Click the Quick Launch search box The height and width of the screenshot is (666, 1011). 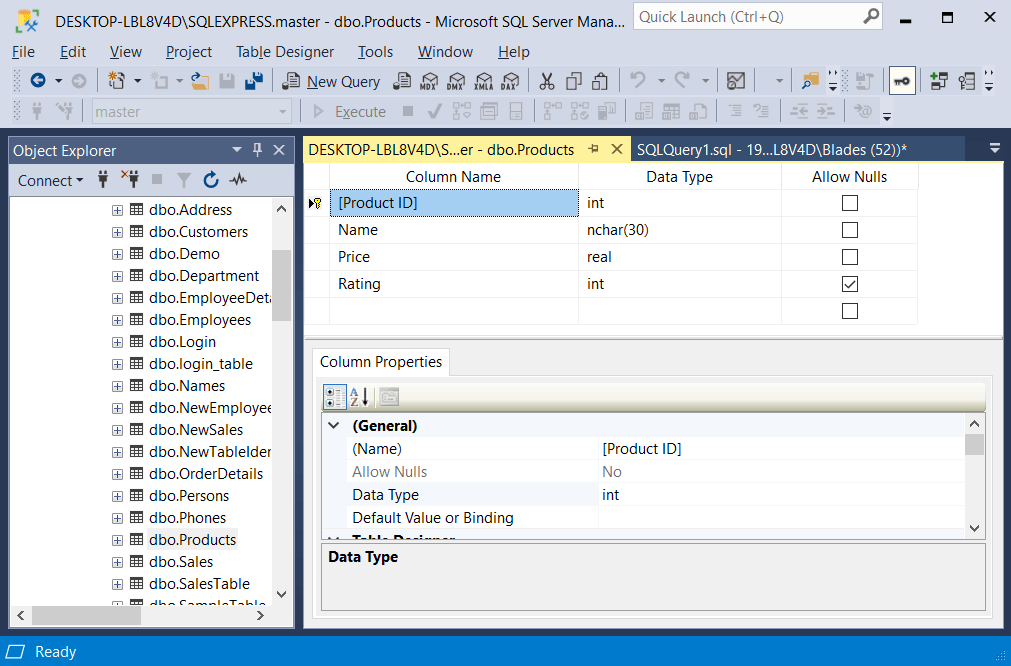click(750, 17)
